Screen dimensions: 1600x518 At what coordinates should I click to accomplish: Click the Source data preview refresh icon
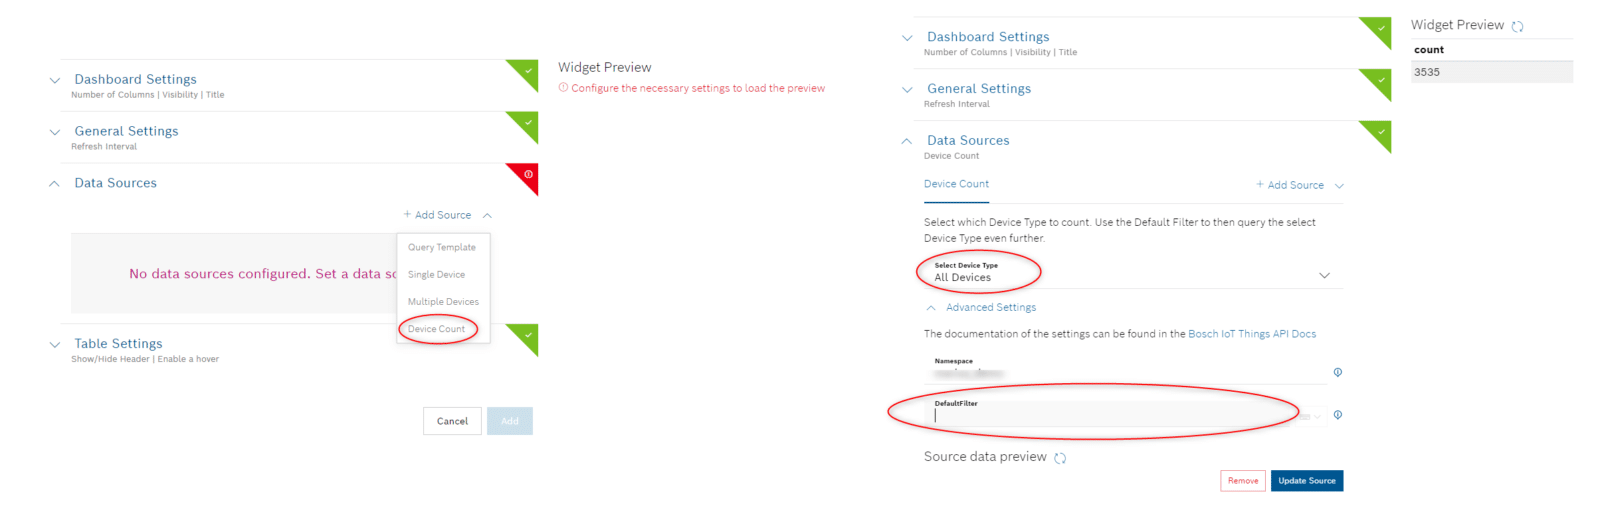(x=1060, y=458)
